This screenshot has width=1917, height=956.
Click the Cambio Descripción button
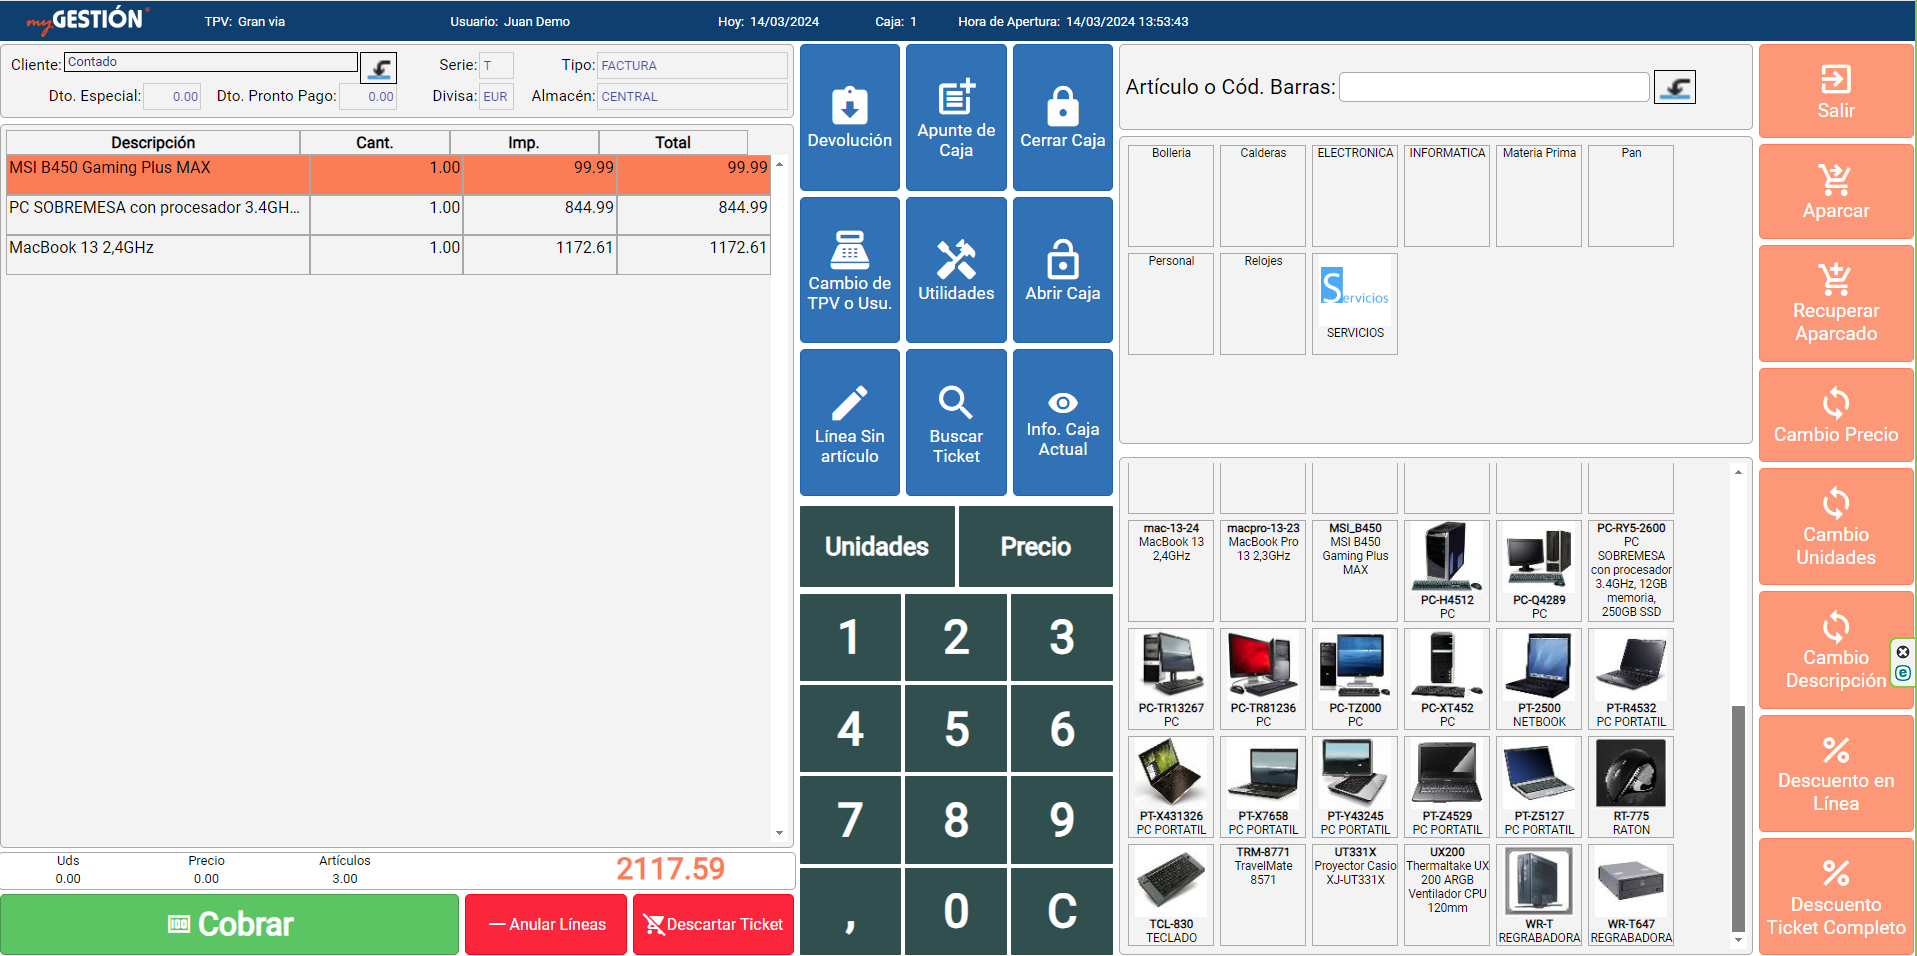1835,650
